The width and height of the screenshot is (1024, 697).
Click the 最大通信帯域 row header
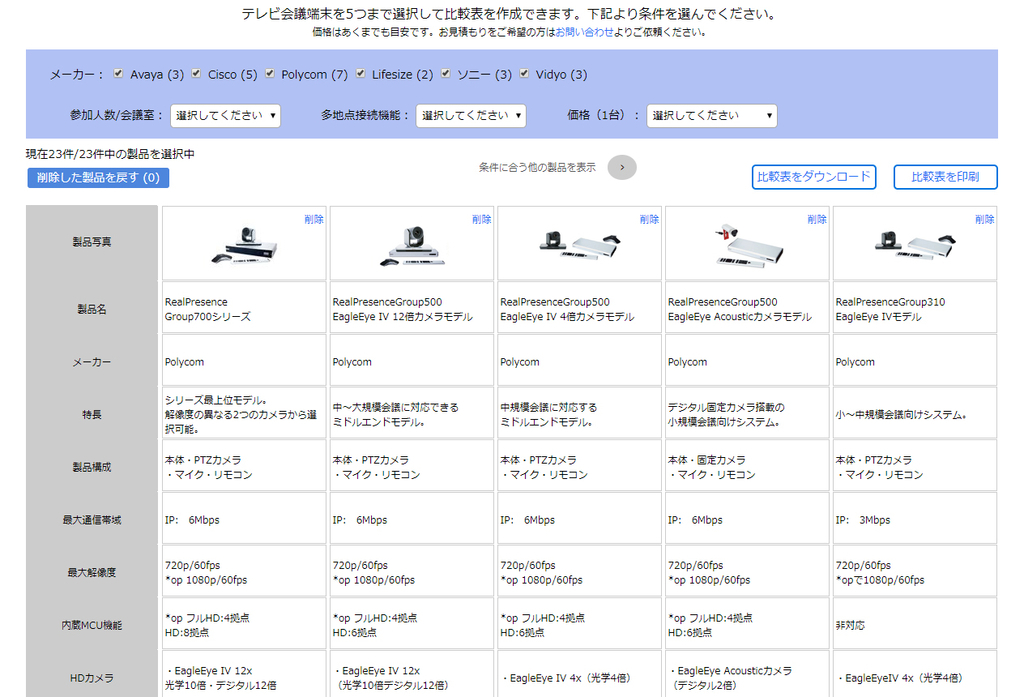(92, 520)
